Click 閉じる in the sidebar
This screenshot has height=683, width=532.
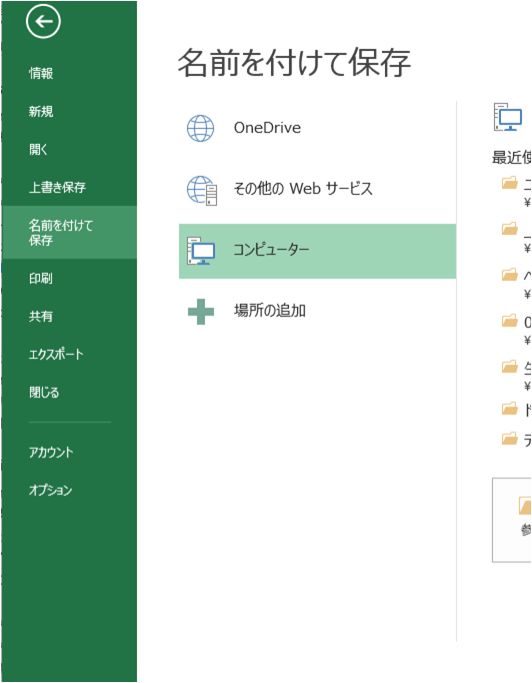point(44,392)
